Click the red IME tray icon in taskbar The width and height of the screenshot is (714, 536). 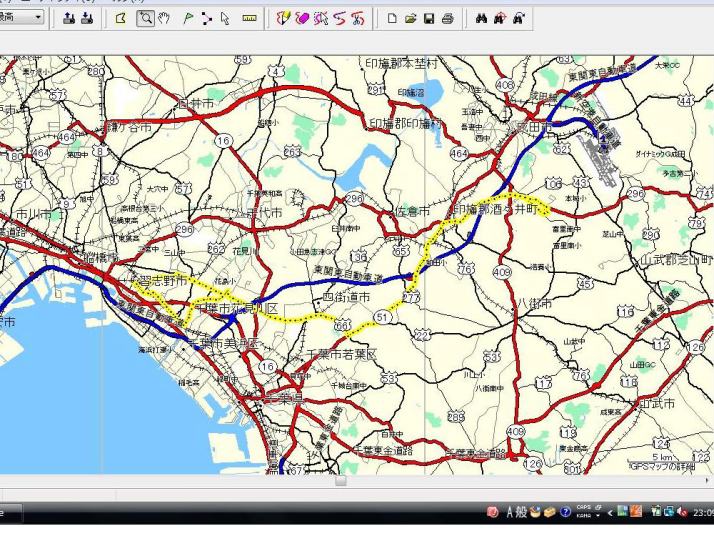pyautogui.click(x=493, y=512)
